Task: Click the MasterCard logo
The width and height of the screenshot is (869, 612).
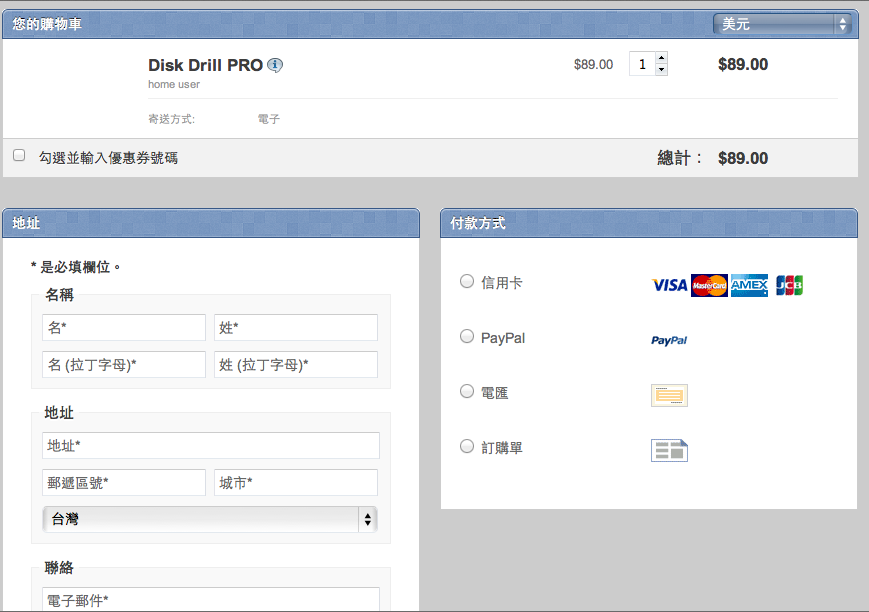Action: 709,285
